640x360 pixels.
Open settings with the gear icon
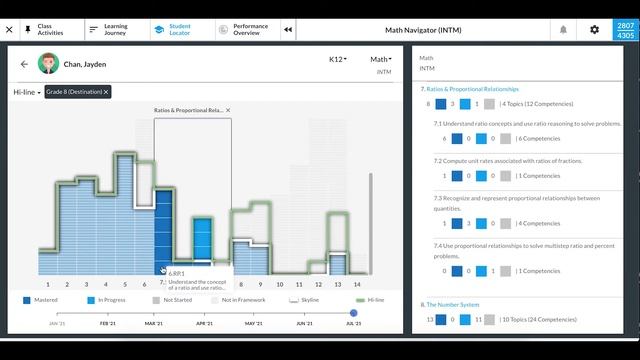pos(594,29)
